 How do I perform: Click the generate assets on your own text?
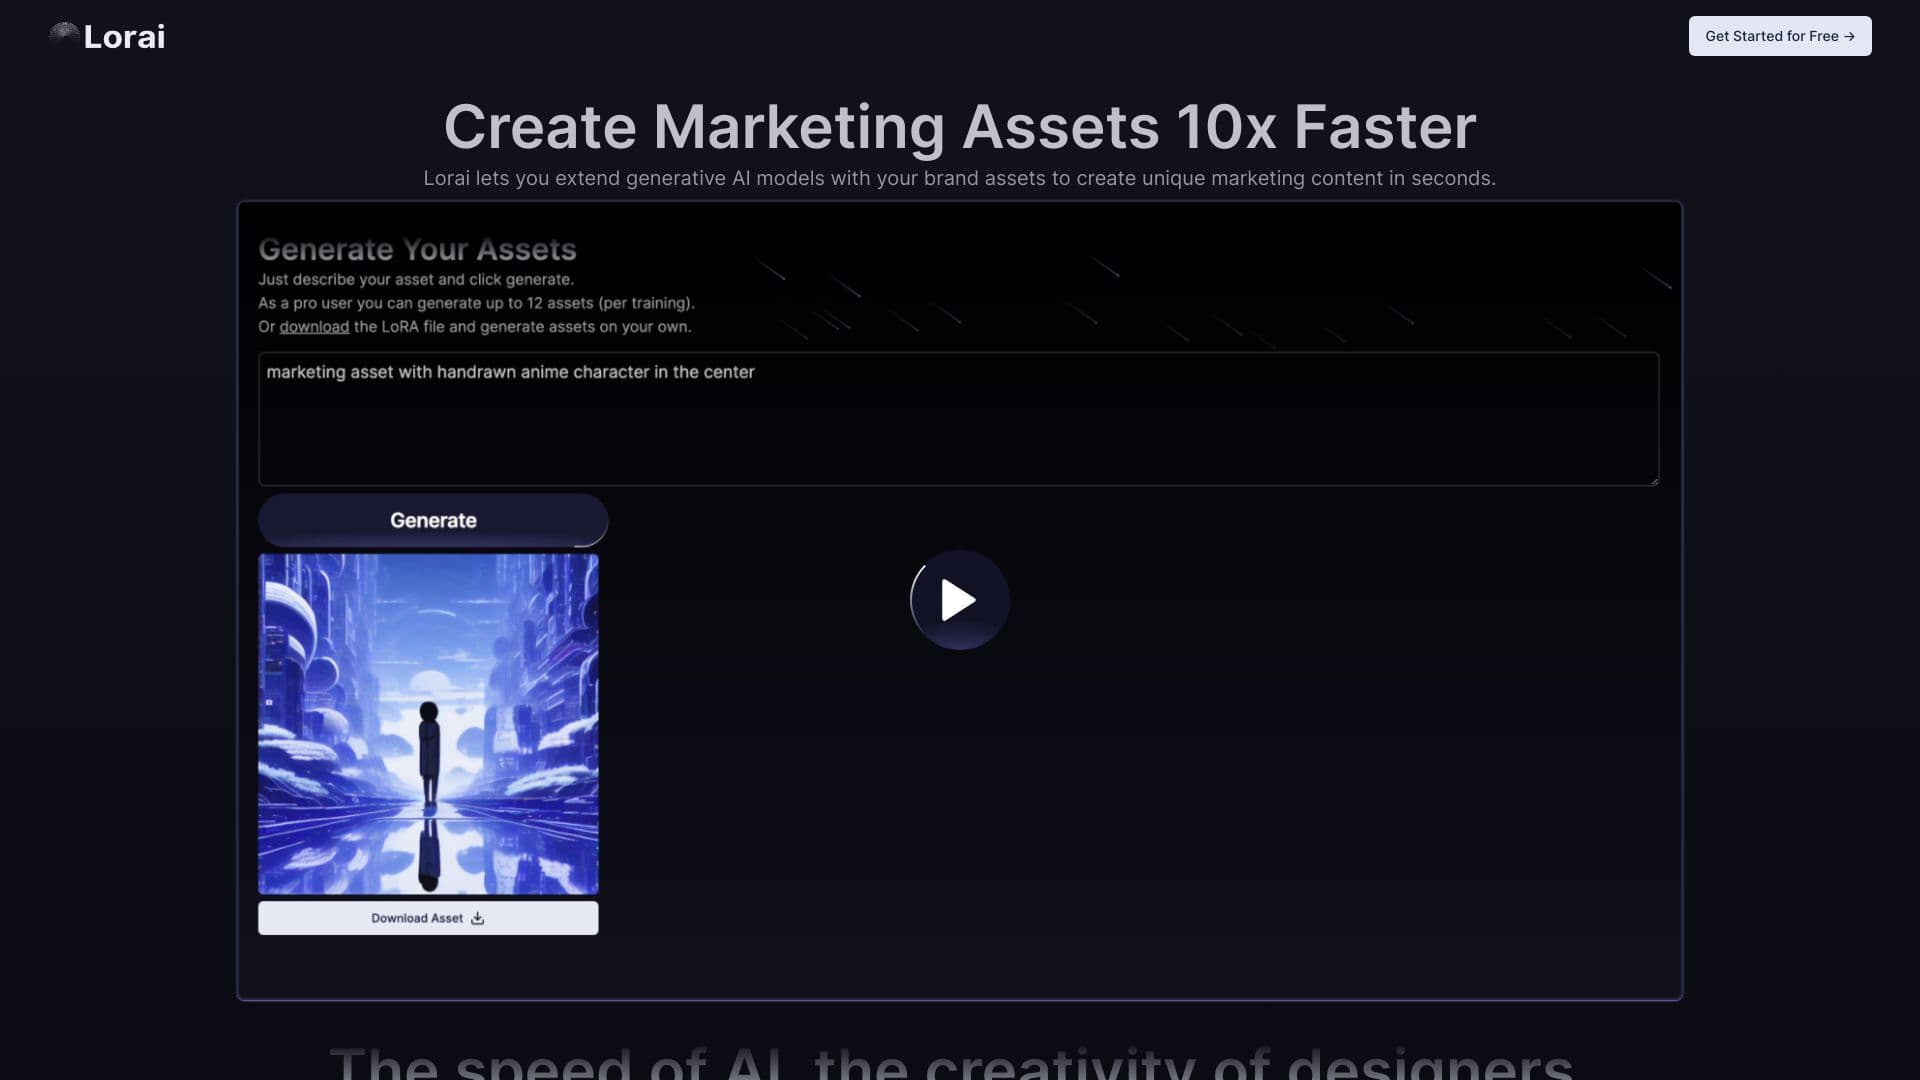(585, 327)
